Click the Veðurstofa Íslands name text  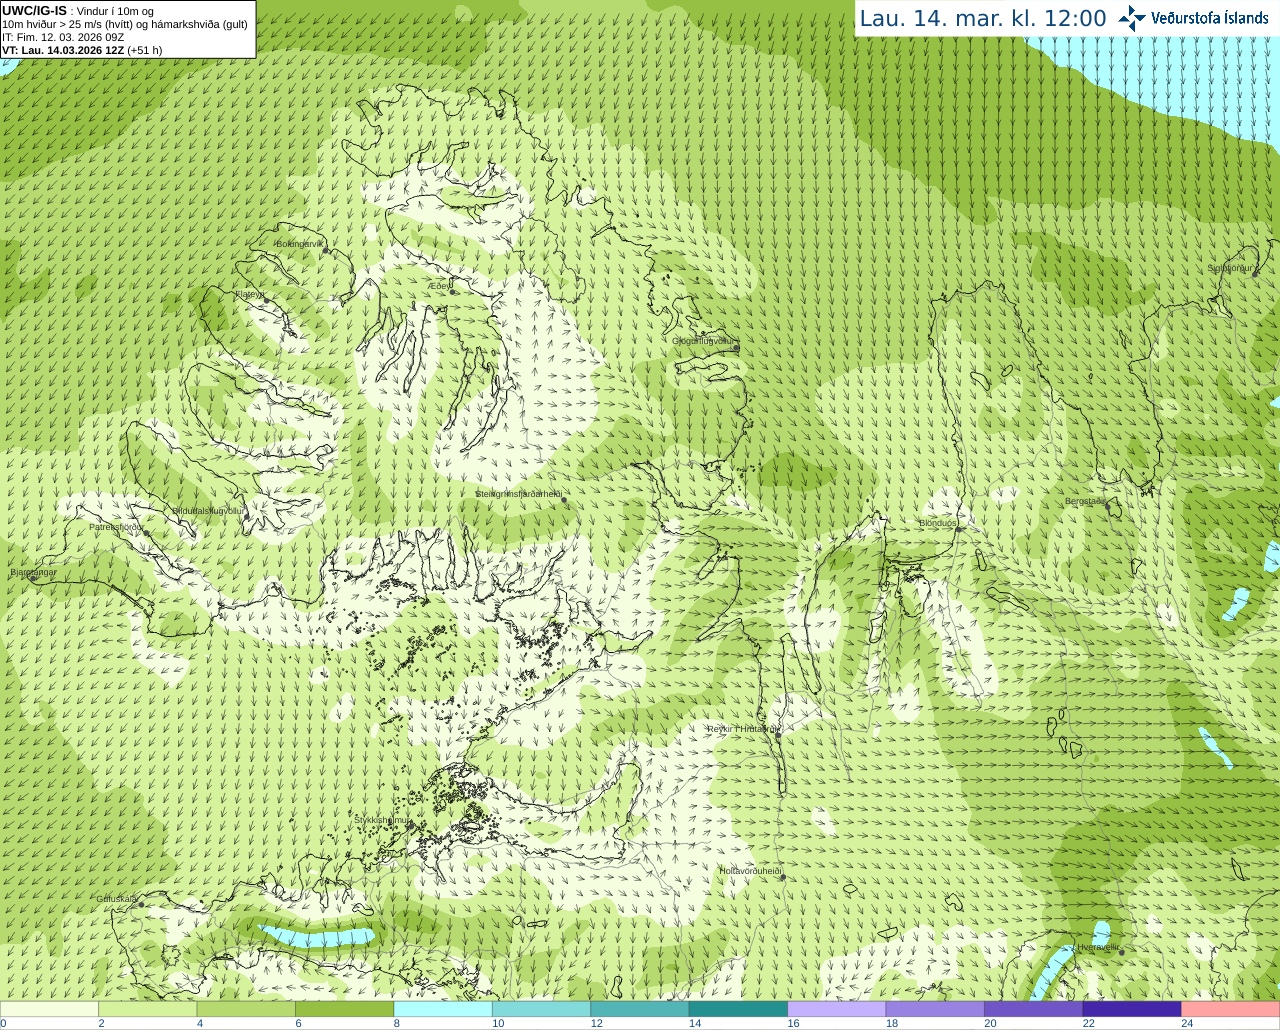1210,18
